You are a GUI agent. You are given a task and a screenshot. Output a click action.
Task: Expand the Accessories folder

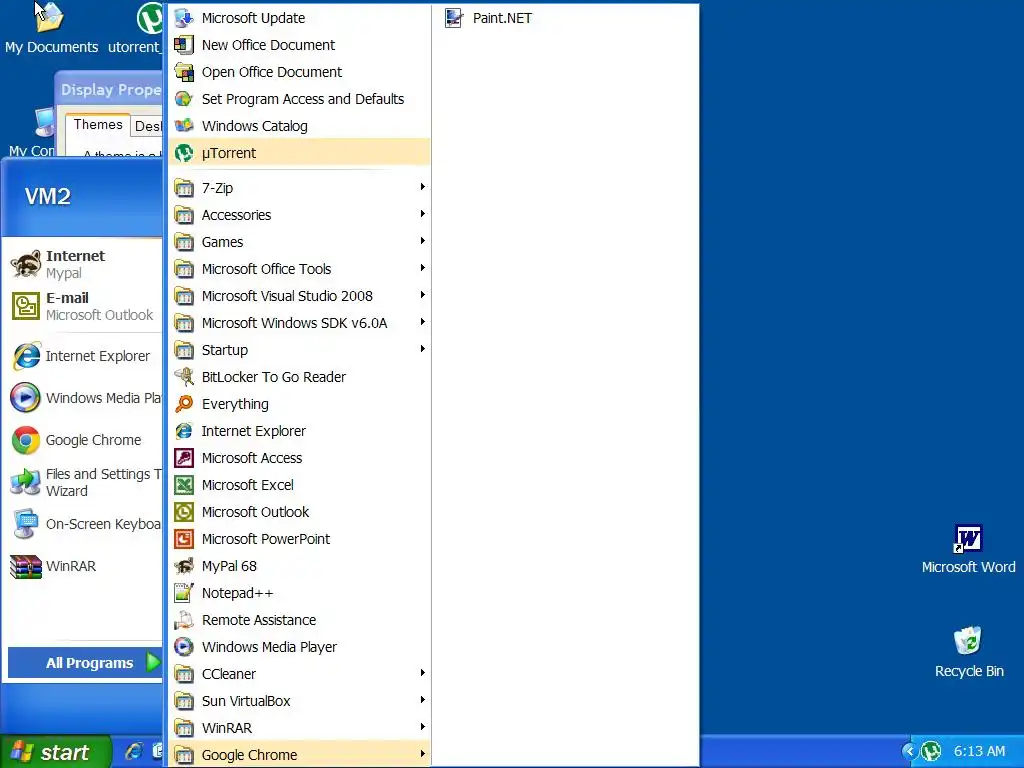299,215
